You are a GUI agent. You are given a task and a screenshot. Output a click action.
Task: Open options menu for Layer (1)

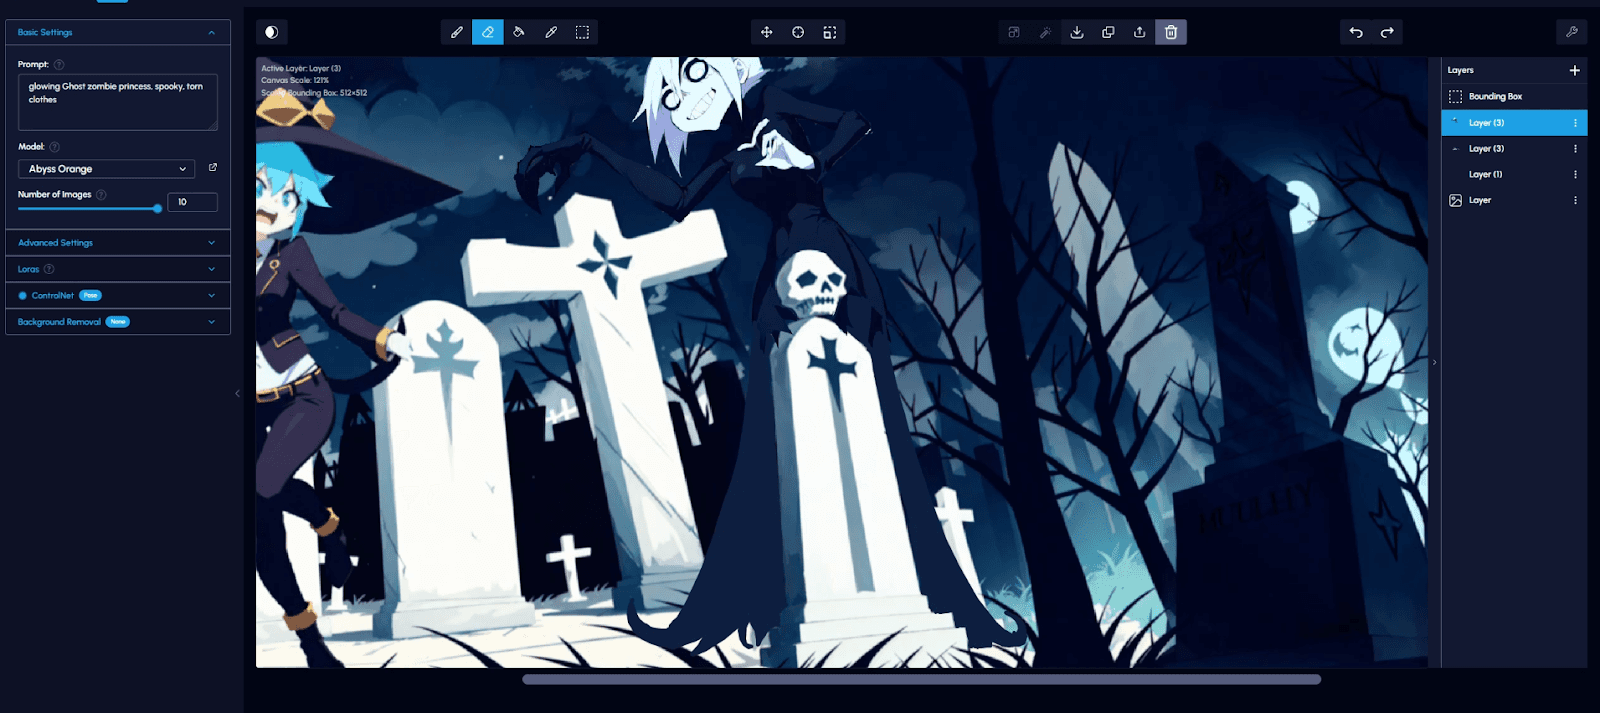click(x=1575, y=175)
